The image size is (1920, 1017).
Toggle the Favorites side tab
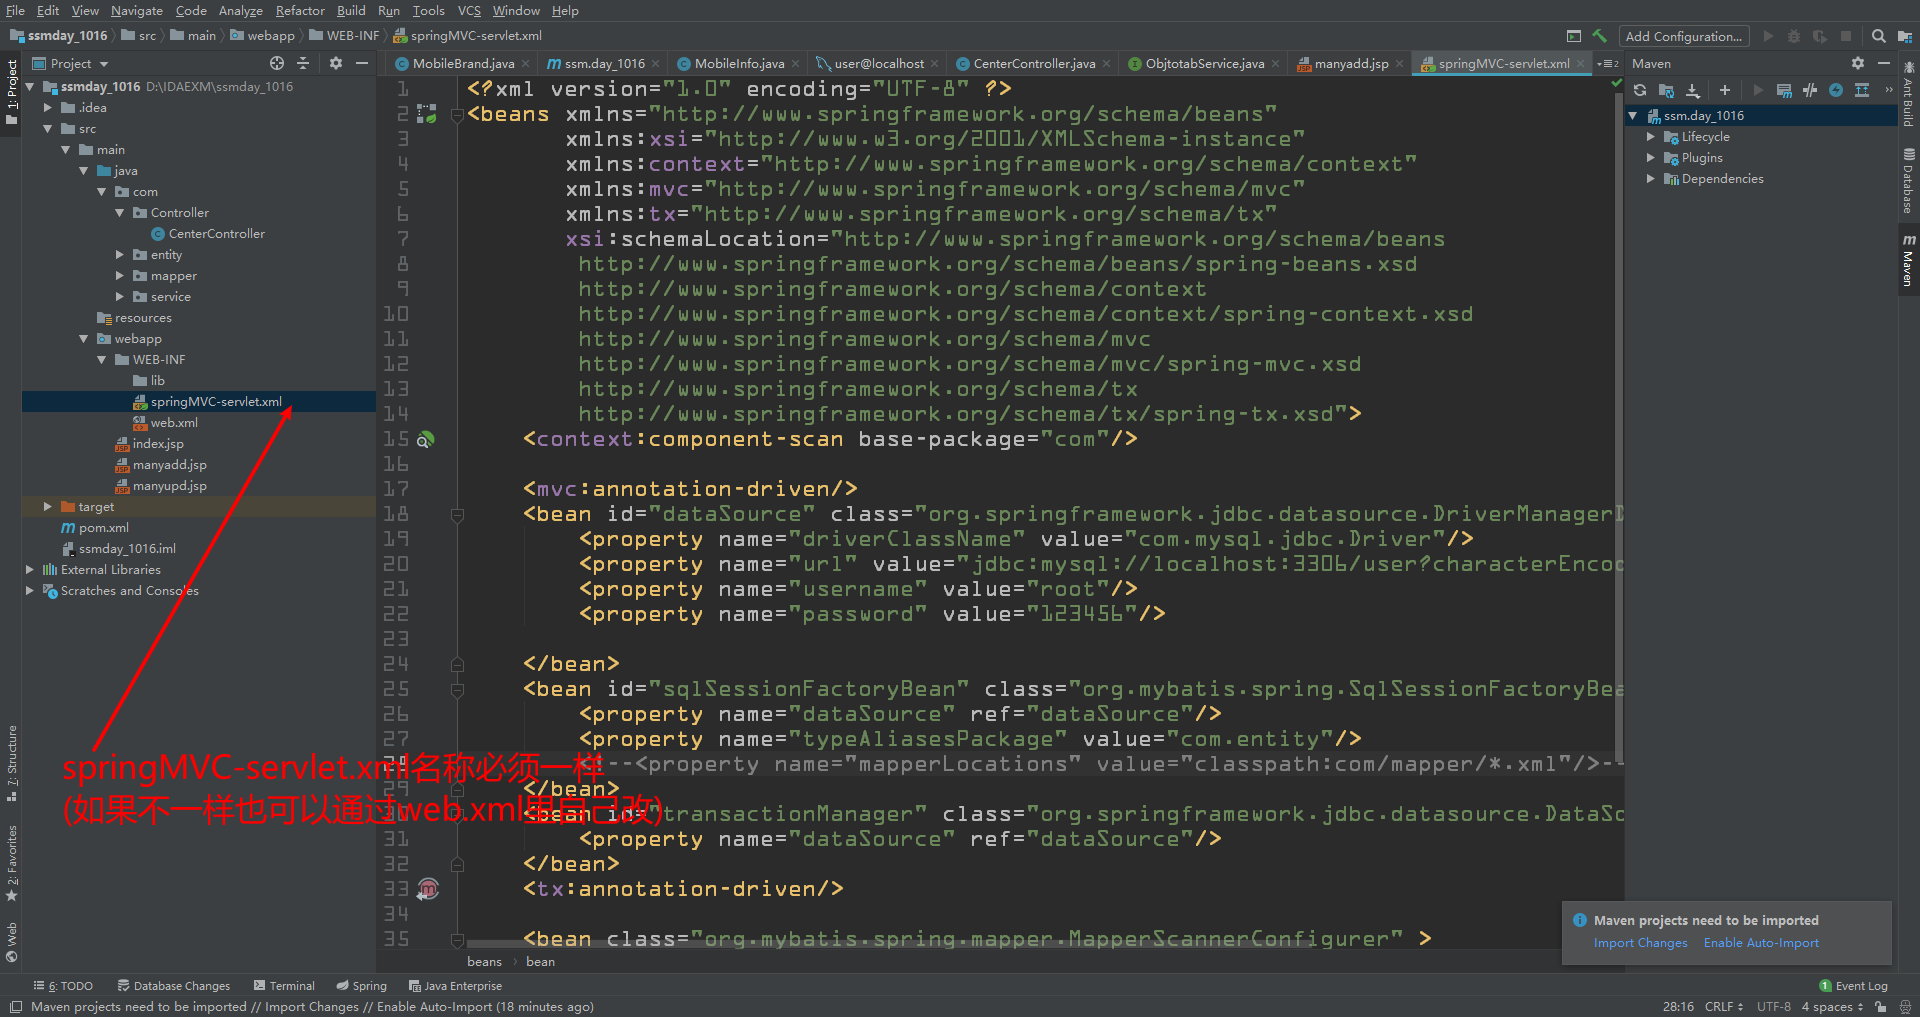[12, 863]
